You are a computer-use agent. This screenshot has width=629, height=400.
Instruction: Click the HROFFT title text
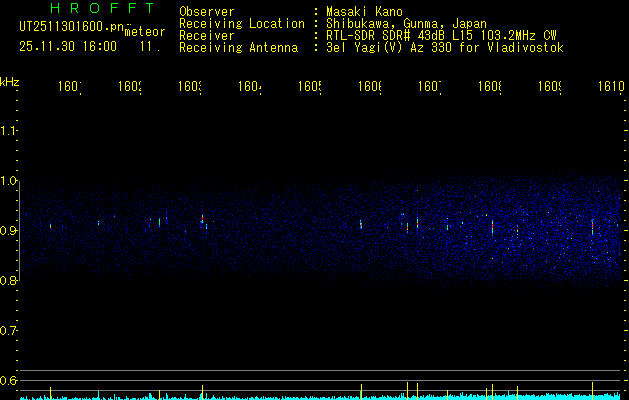[x=95, y=9]
